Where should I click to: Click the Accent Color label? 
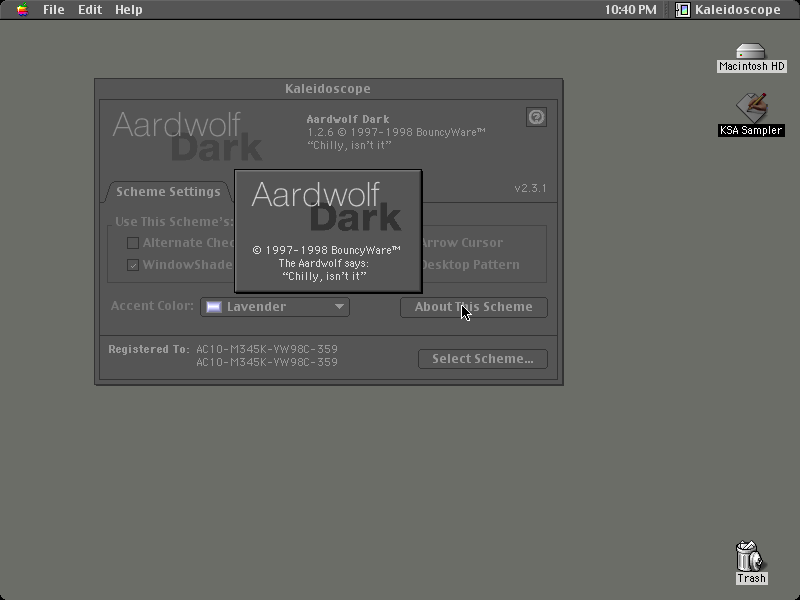pyautogui.click(x=153, y=306)
